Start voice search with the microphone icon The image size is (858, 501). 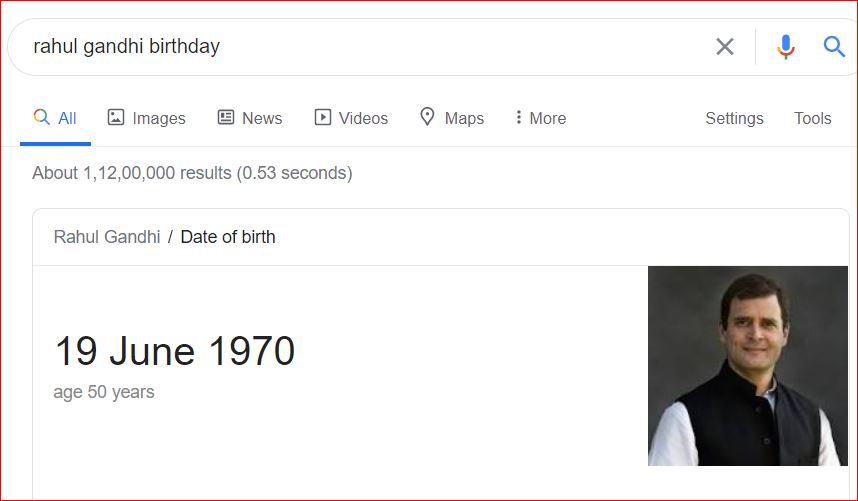(x=785, y=46)
